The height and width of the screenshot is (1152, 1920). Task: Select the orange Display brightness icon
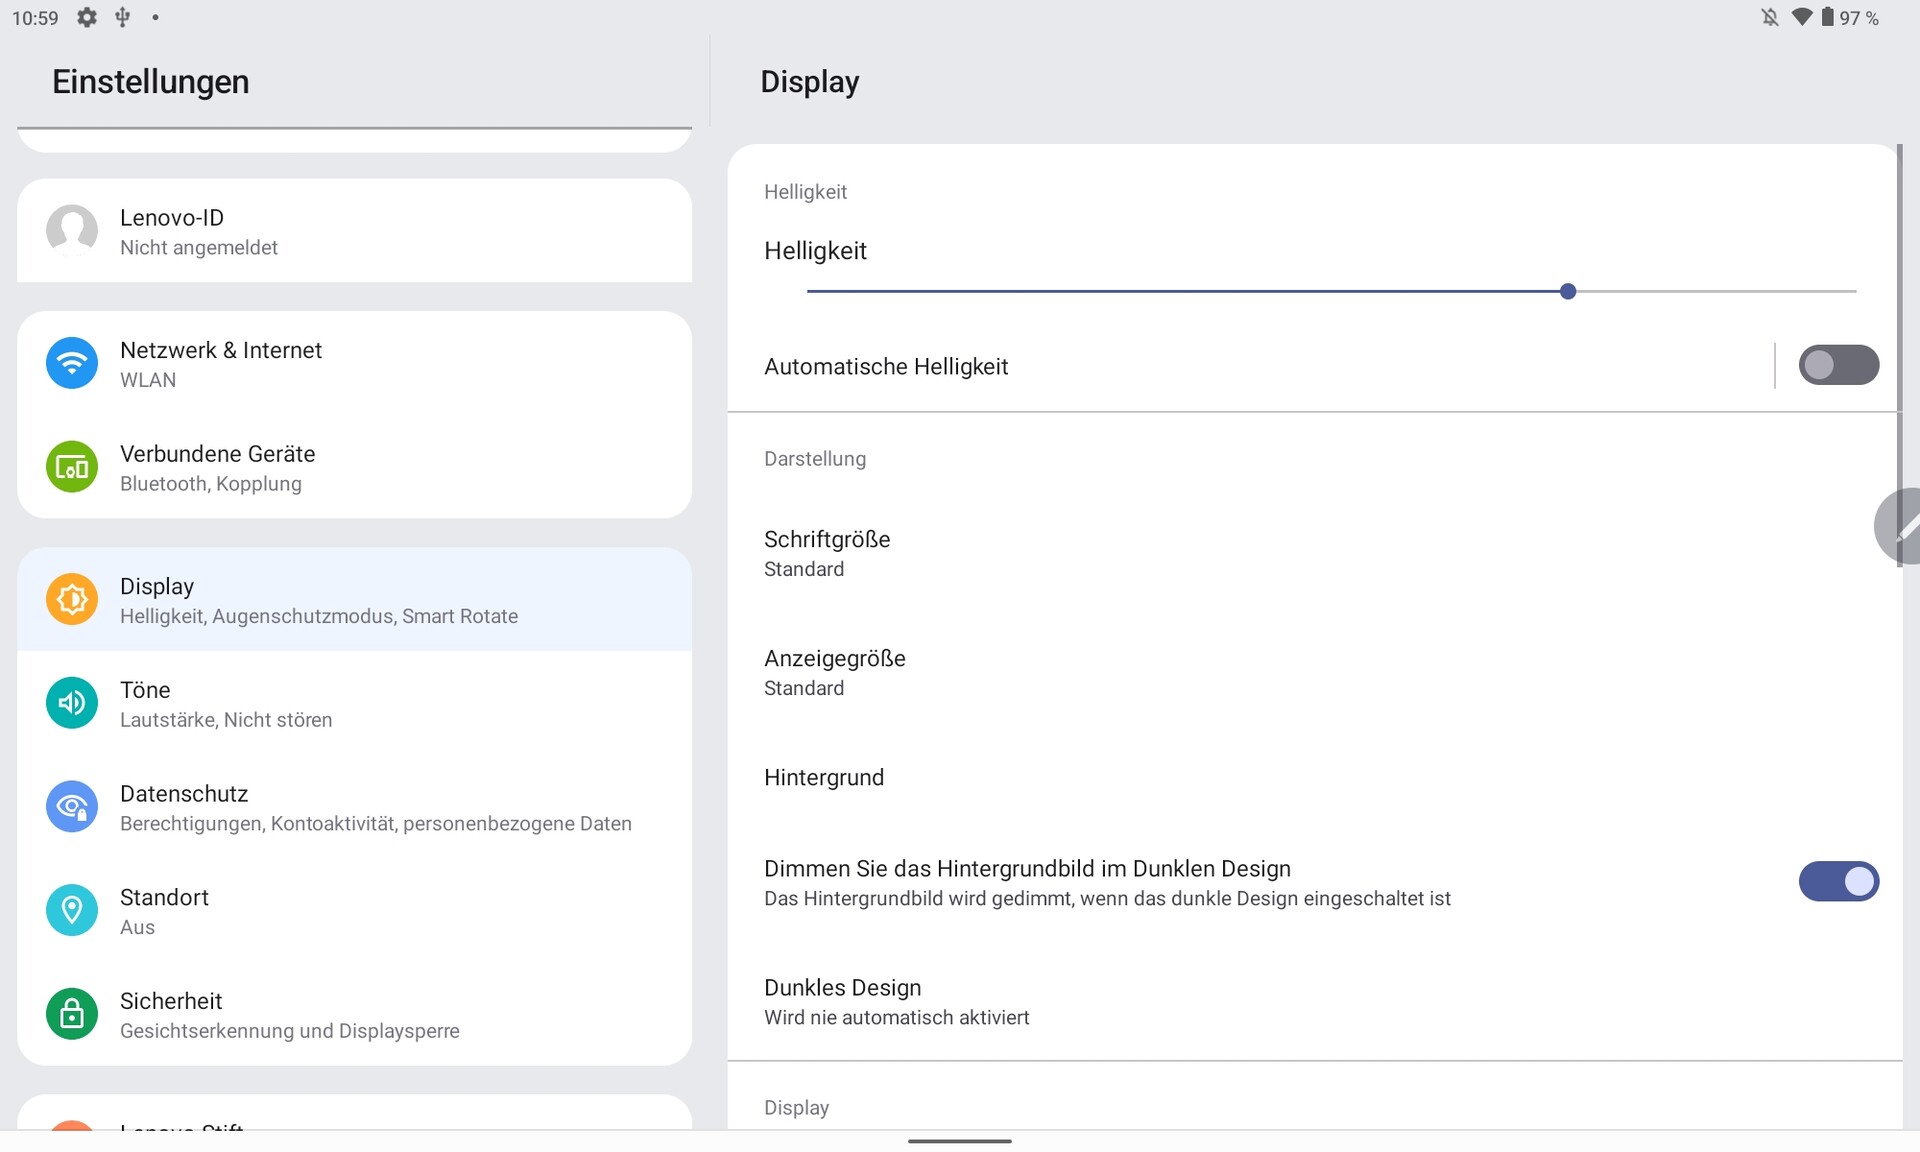(x=72, y=600)
